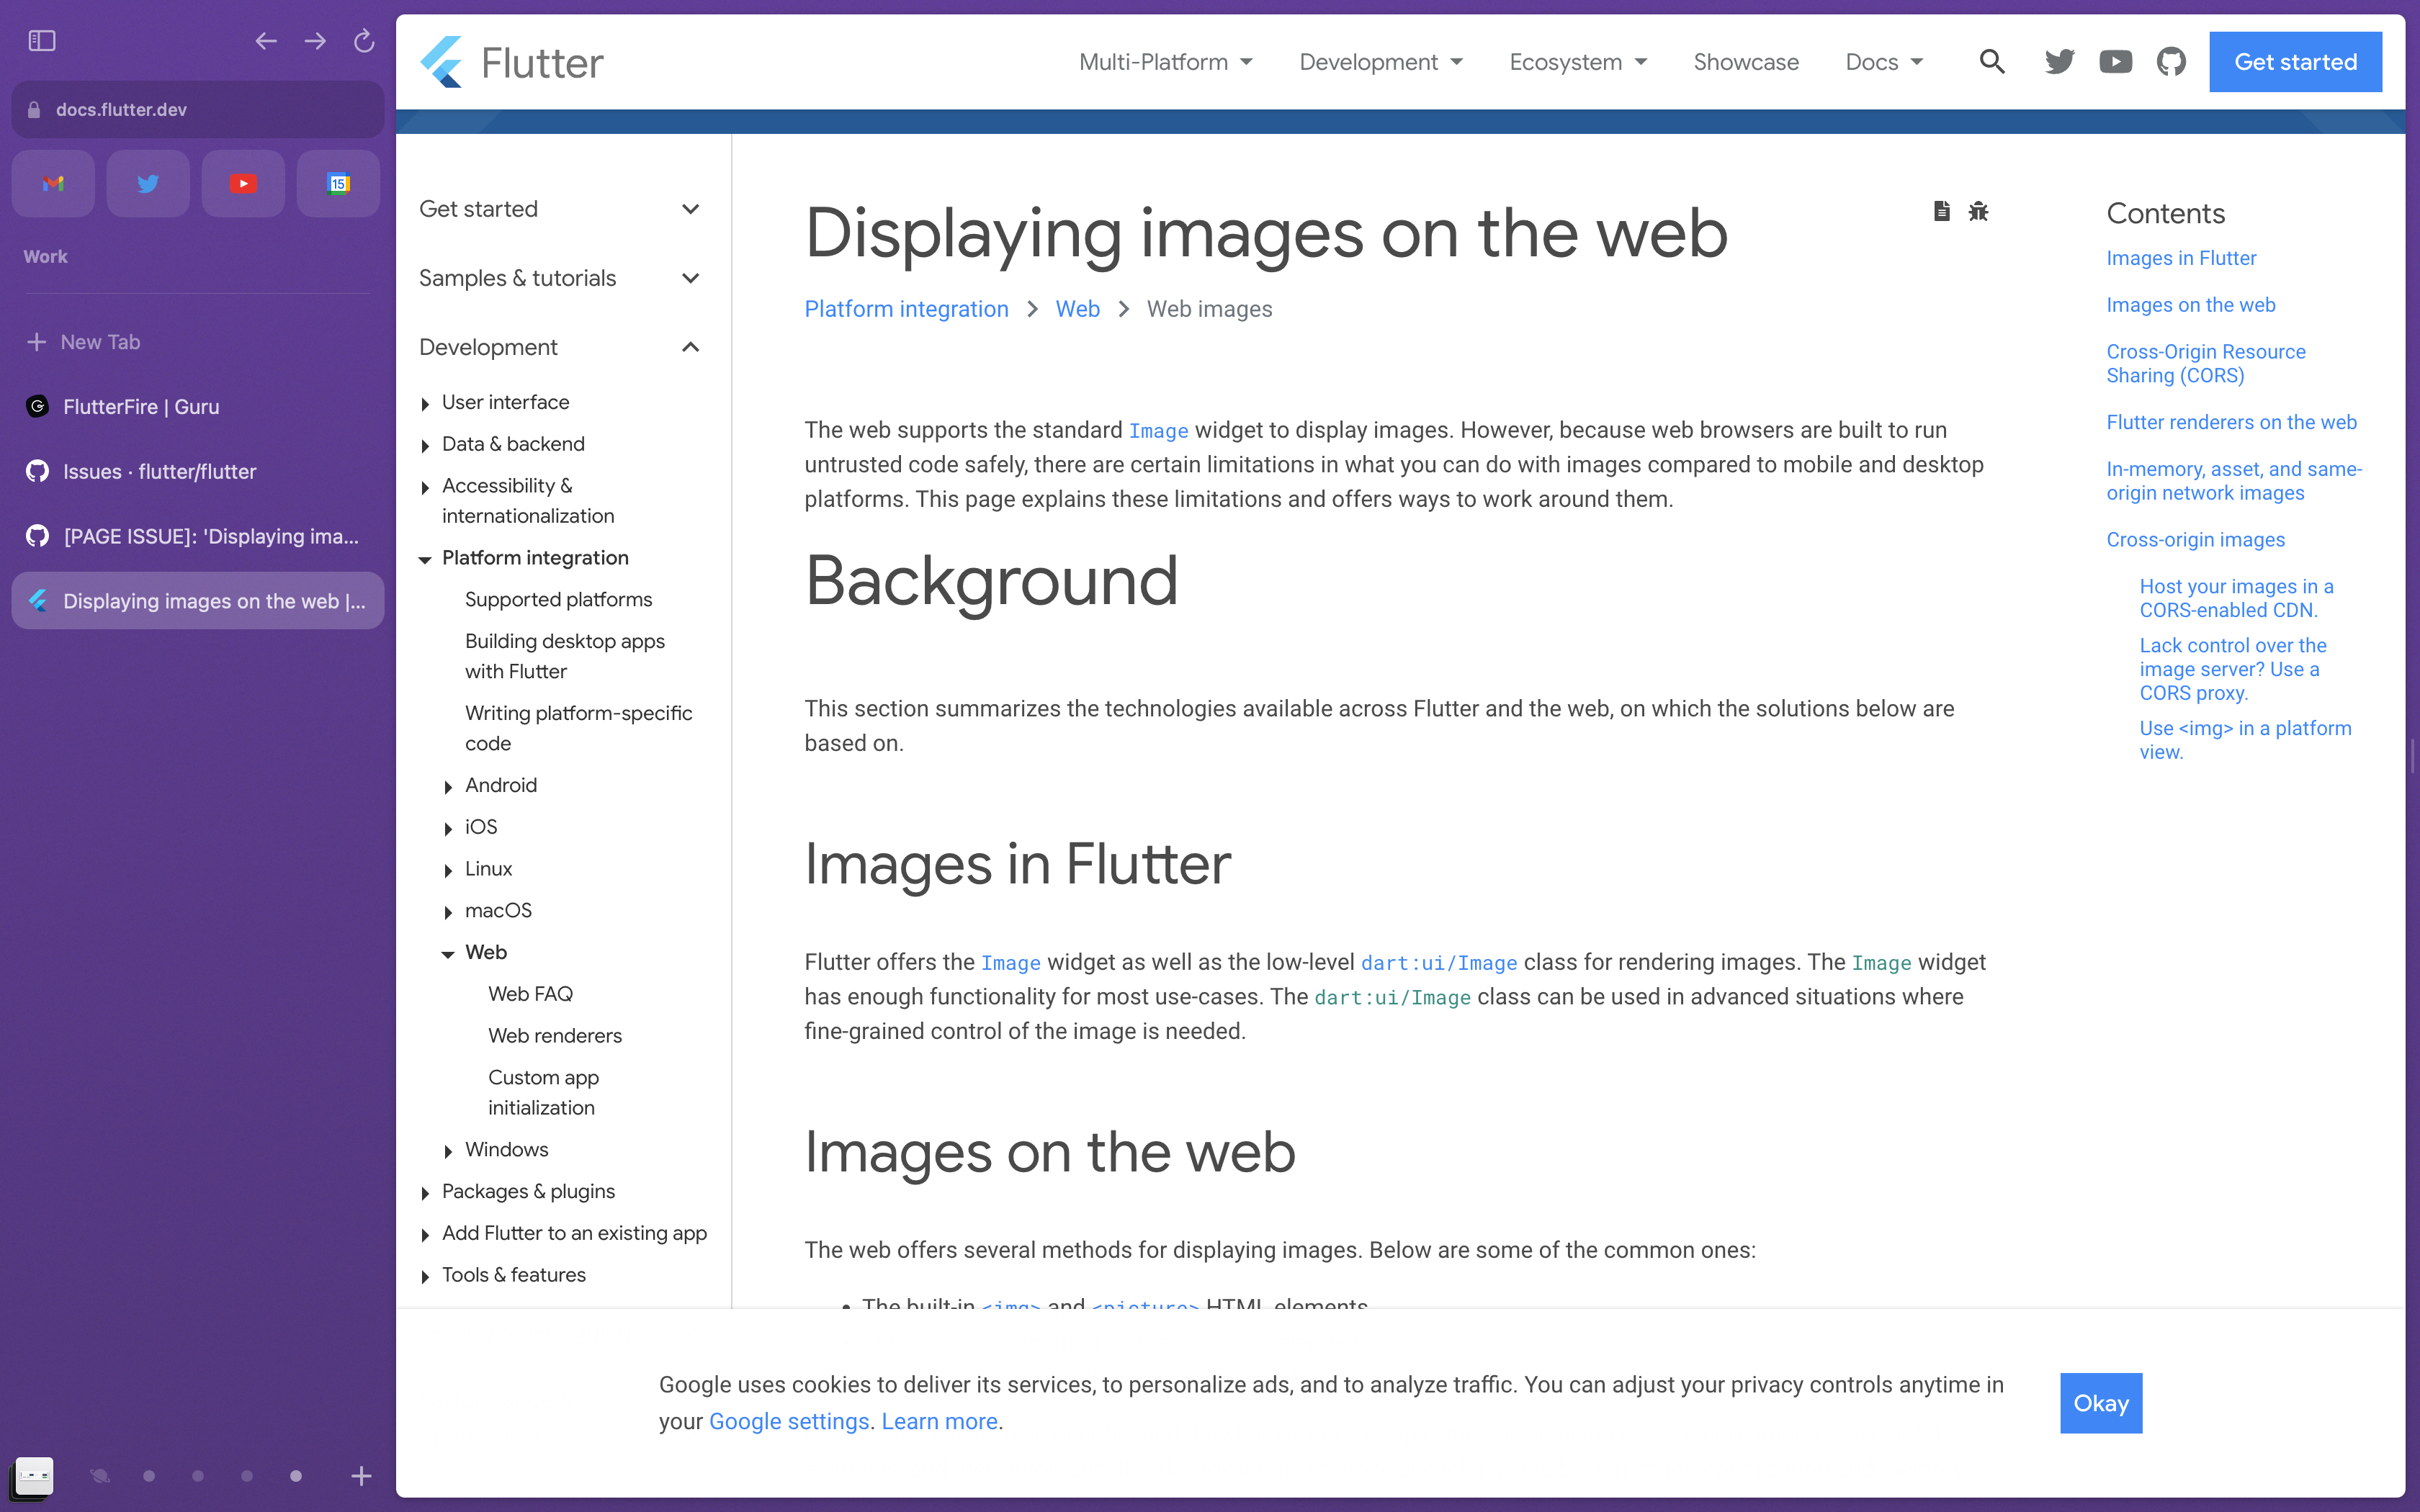
Task: Go forward with the right arrow
Action: coord(315,41)
